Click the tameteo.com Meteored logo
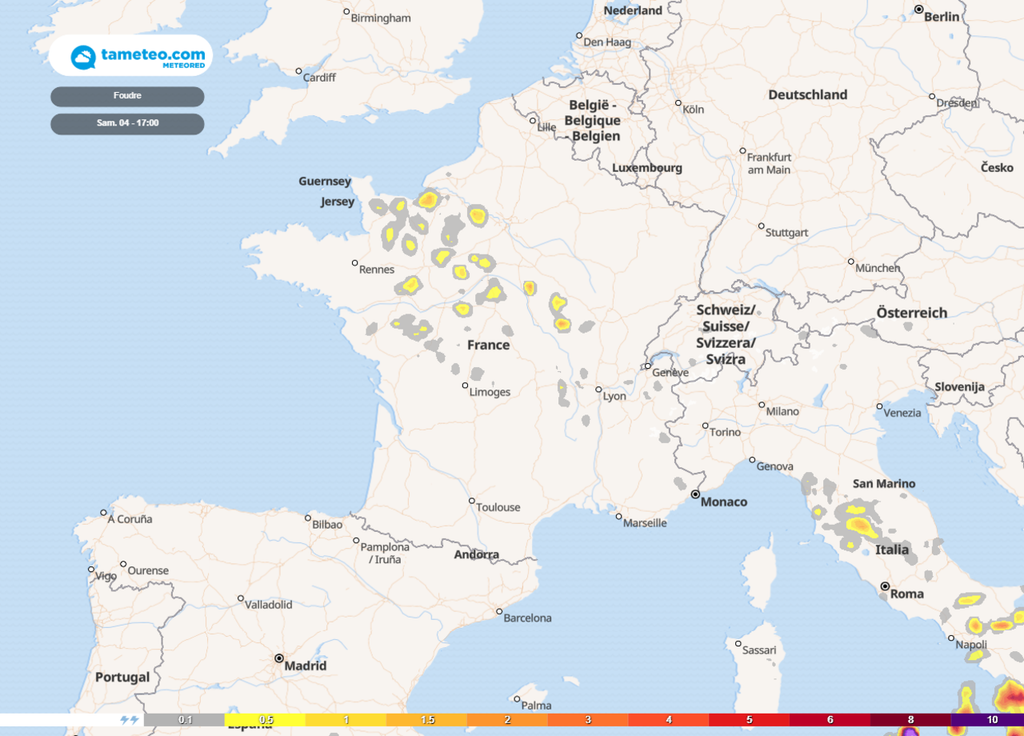Screen dimensions: 1024x736 [x=131, y=56]
